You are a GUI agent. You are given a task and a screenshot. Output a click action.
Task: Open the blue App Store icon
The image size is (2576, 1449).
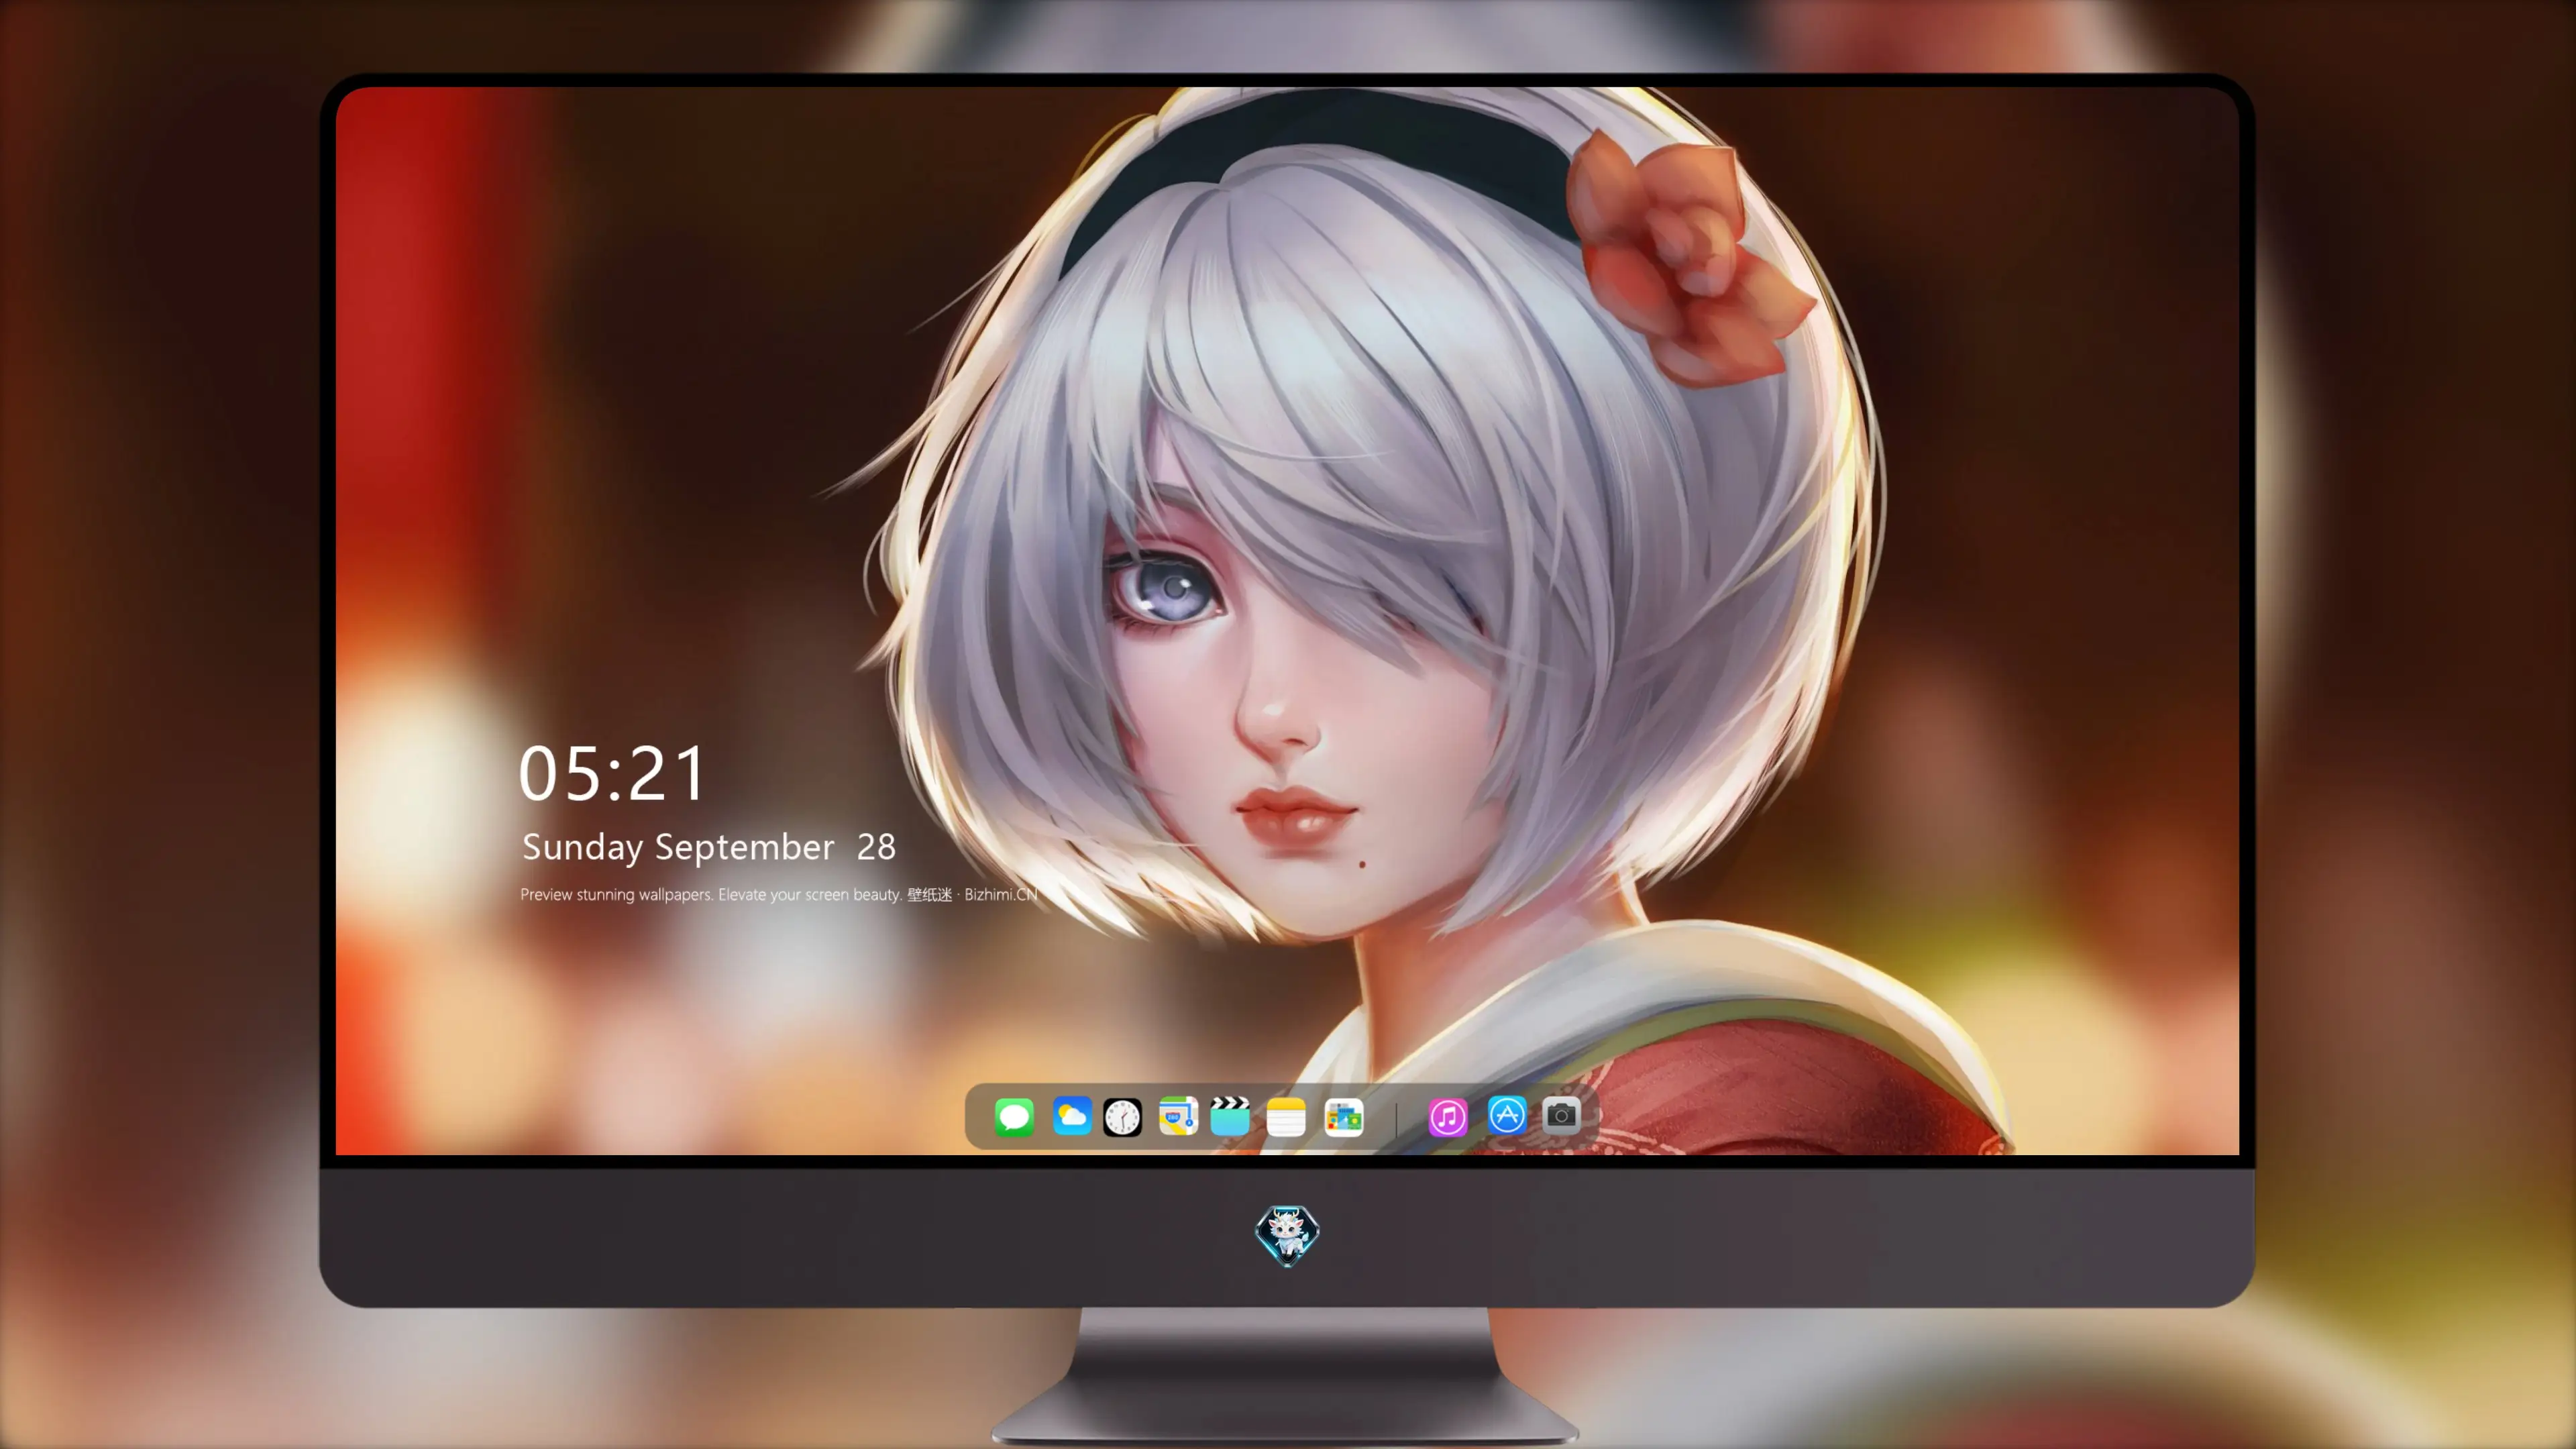pyautogui.click(x=1507, y=1115)
